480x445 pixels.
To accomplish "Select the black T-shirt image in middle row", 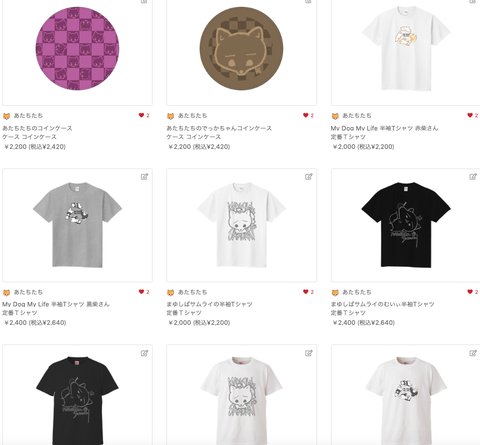I will click(406, 225).
